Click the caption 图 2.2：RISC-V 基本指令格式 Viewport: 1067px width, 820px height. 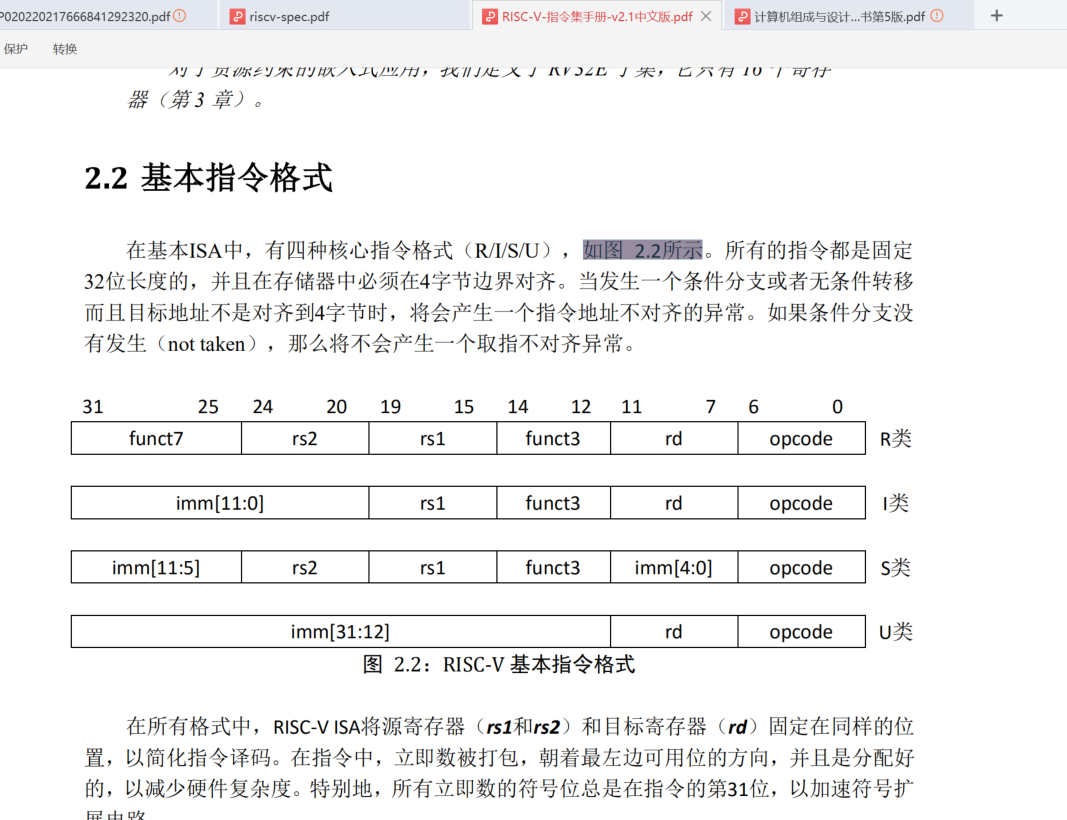click(499, 664)
